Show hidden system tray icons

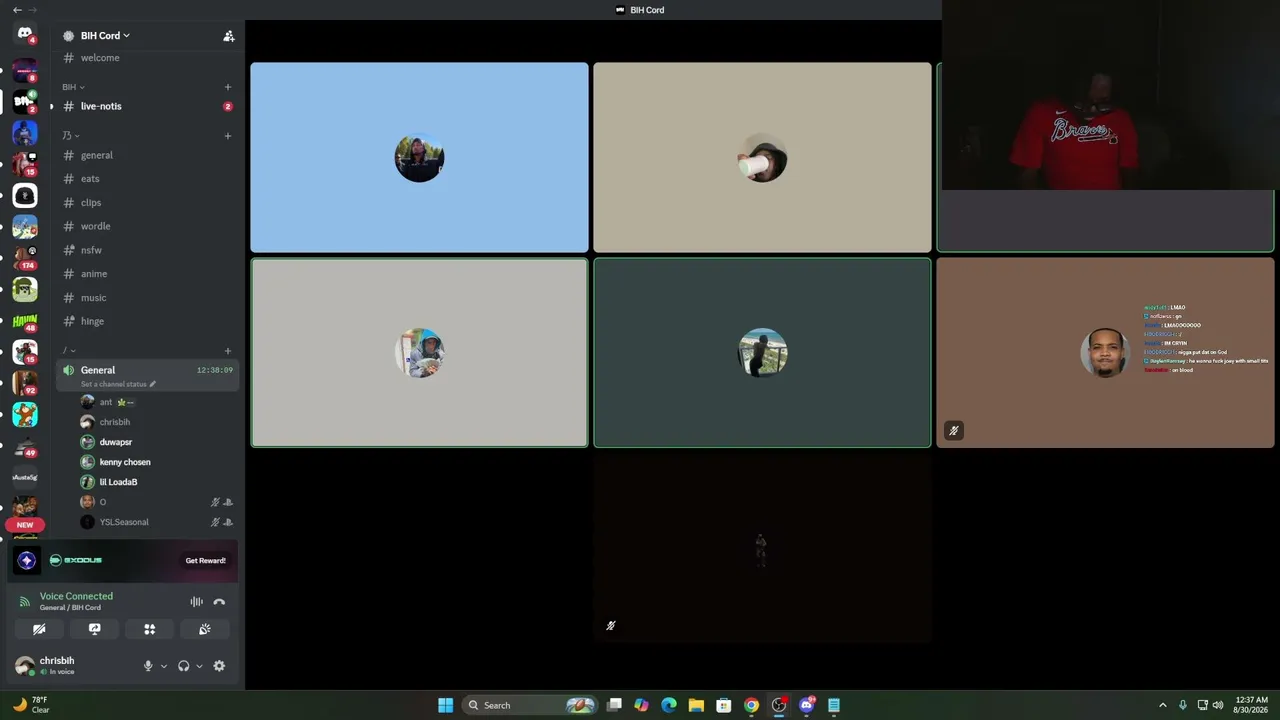click(1162, 705)
